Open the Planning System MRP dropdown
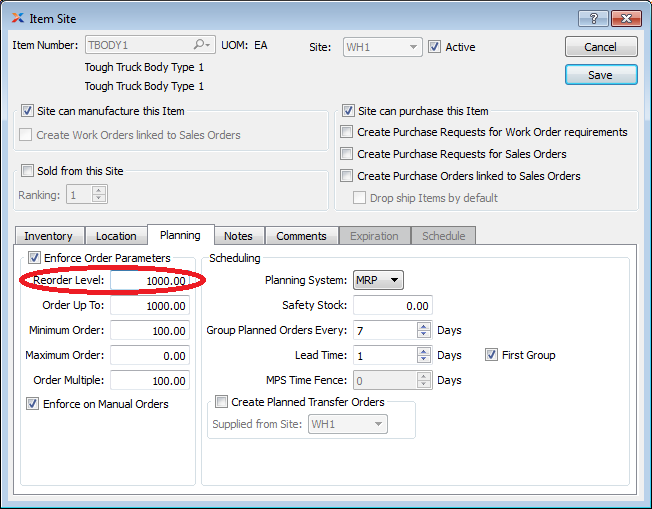The height and width of the screenshot is (509, 652). pyautogui.click(x=379, y=281)
